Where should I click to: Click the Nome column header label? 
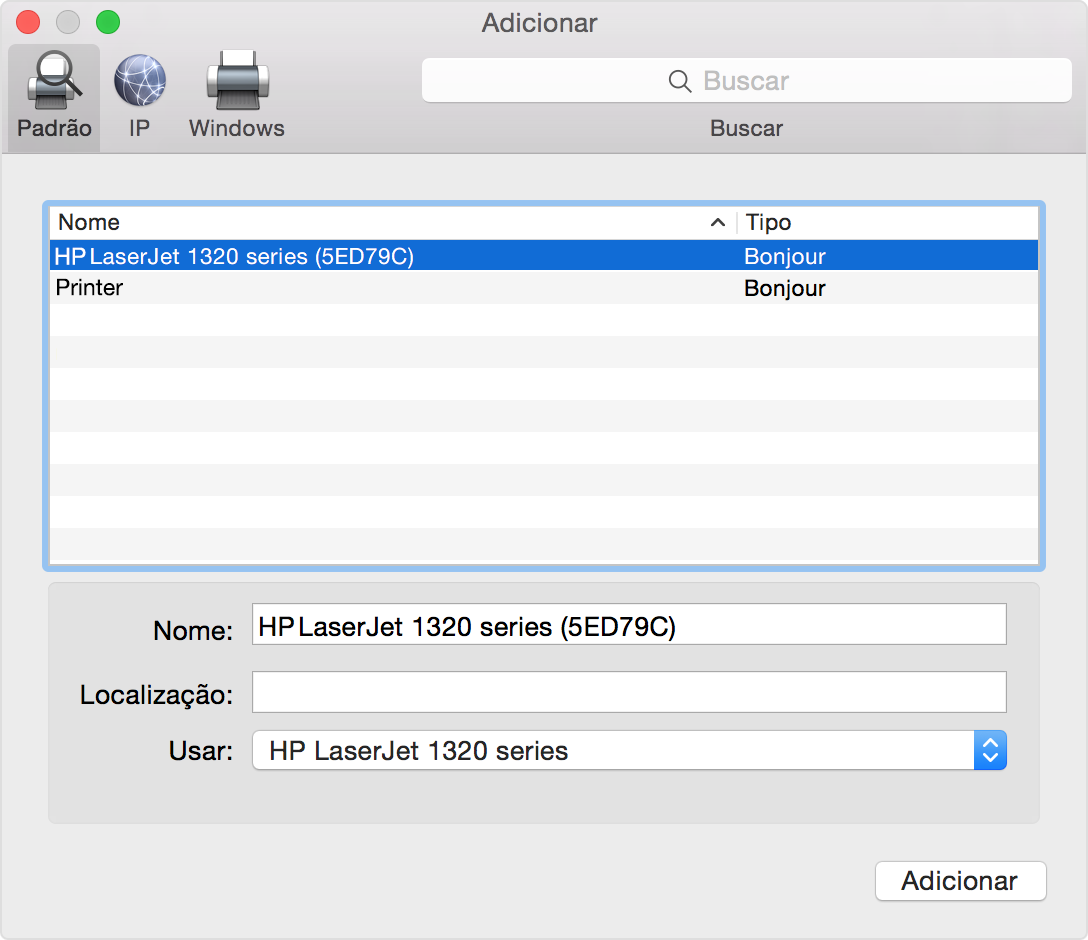(88, 223)
